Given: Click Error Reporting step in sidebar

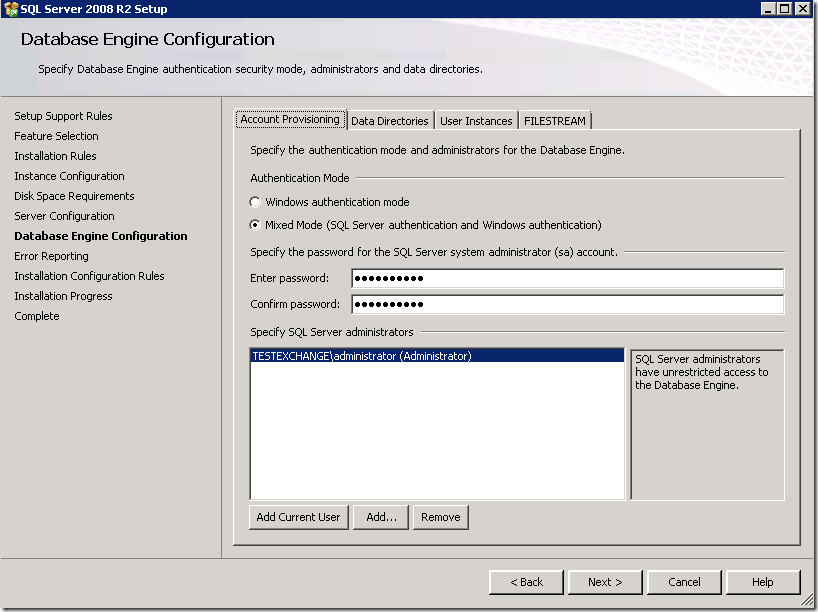Looking at the screenshot, I should point(51,256).
